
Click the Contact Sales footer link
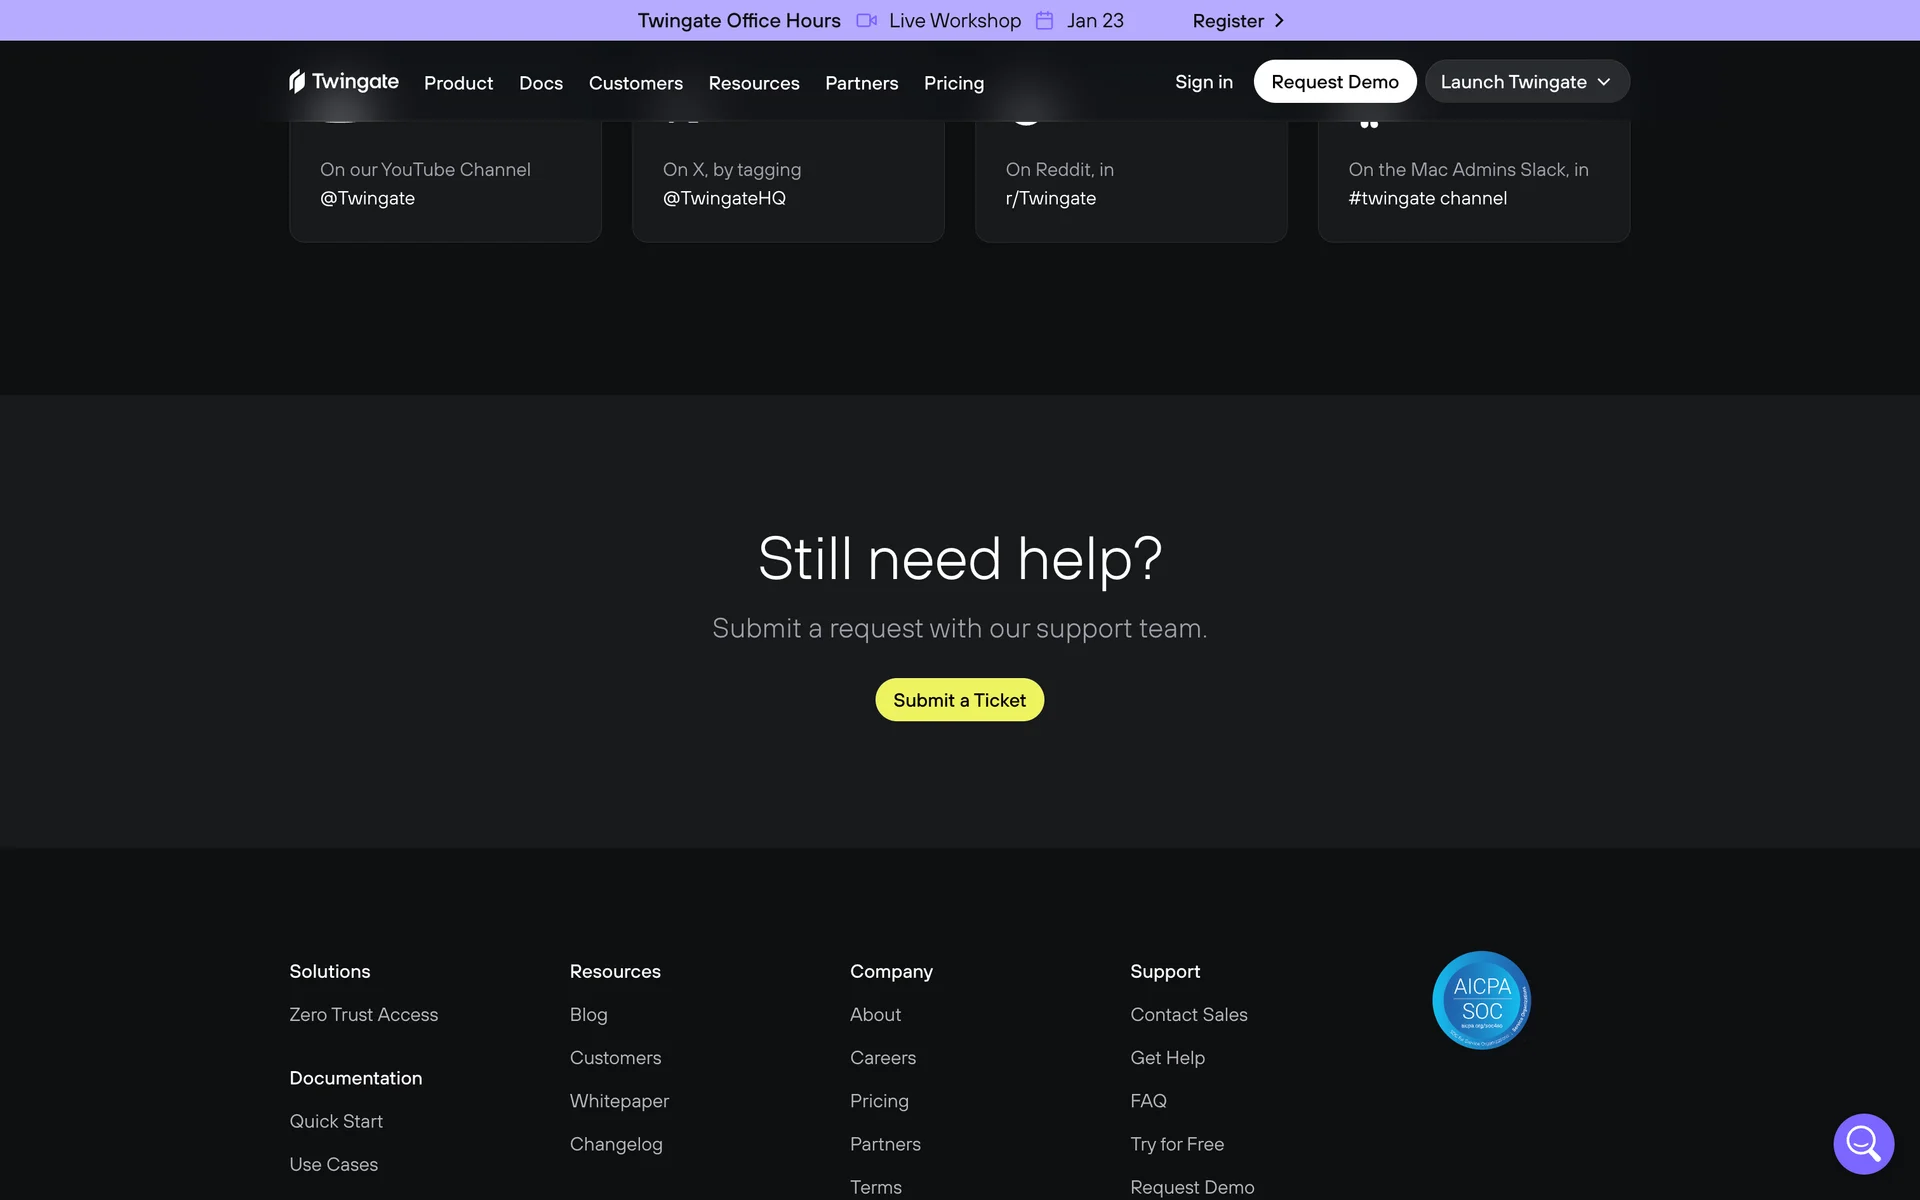[1188, 1014]
